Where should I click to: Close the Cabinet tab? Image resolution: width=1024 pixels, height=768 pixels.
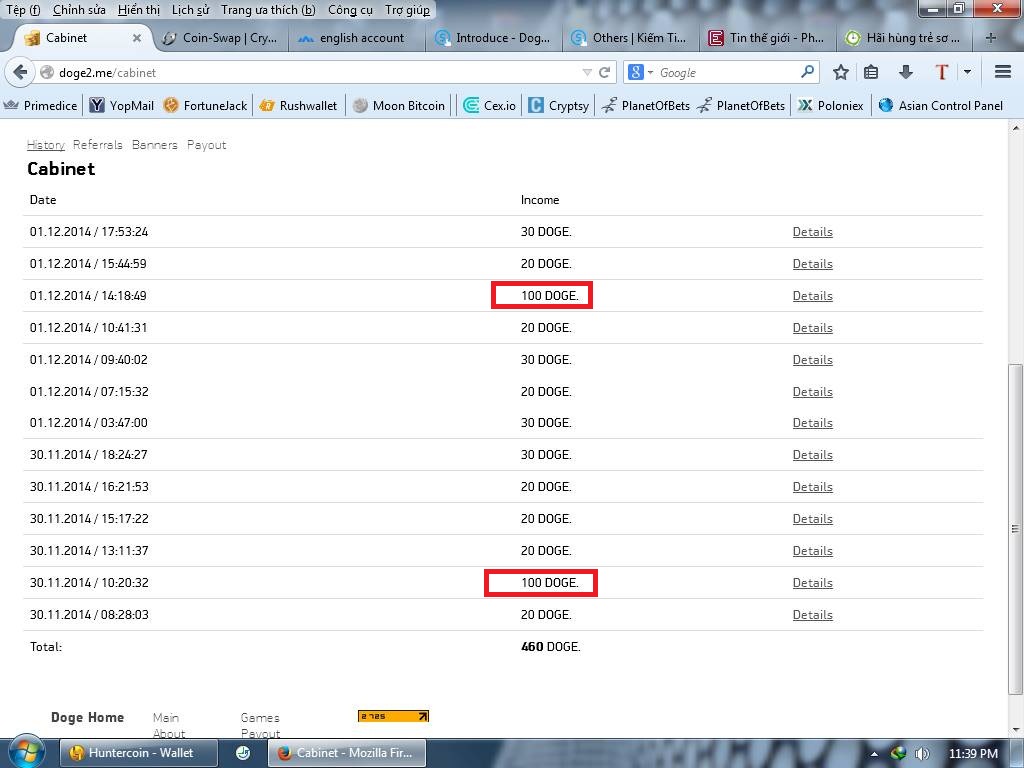(x=136, y=38)
